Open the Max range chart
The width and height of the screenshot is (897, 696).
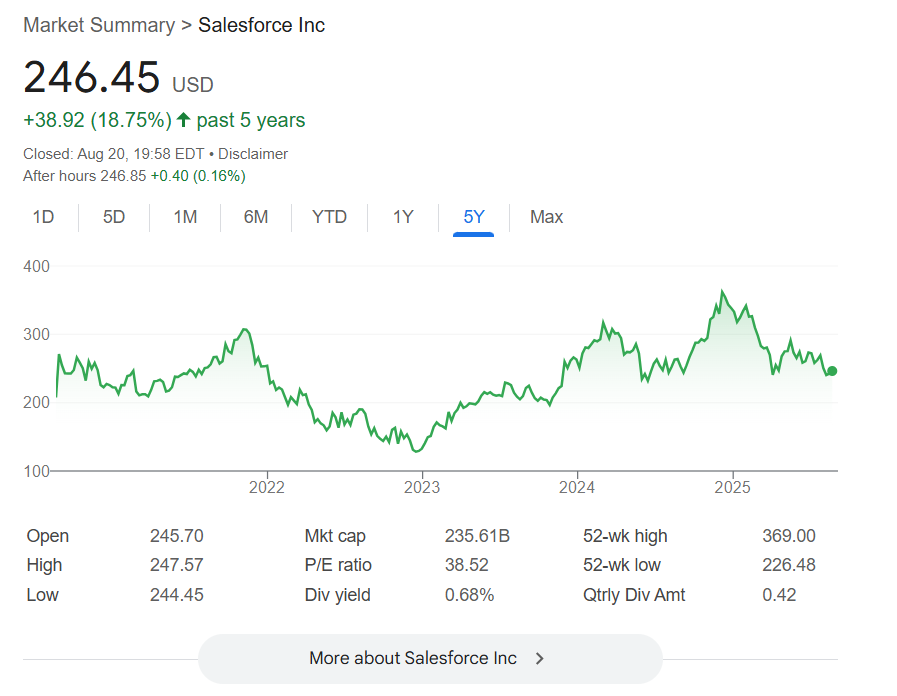546,217
